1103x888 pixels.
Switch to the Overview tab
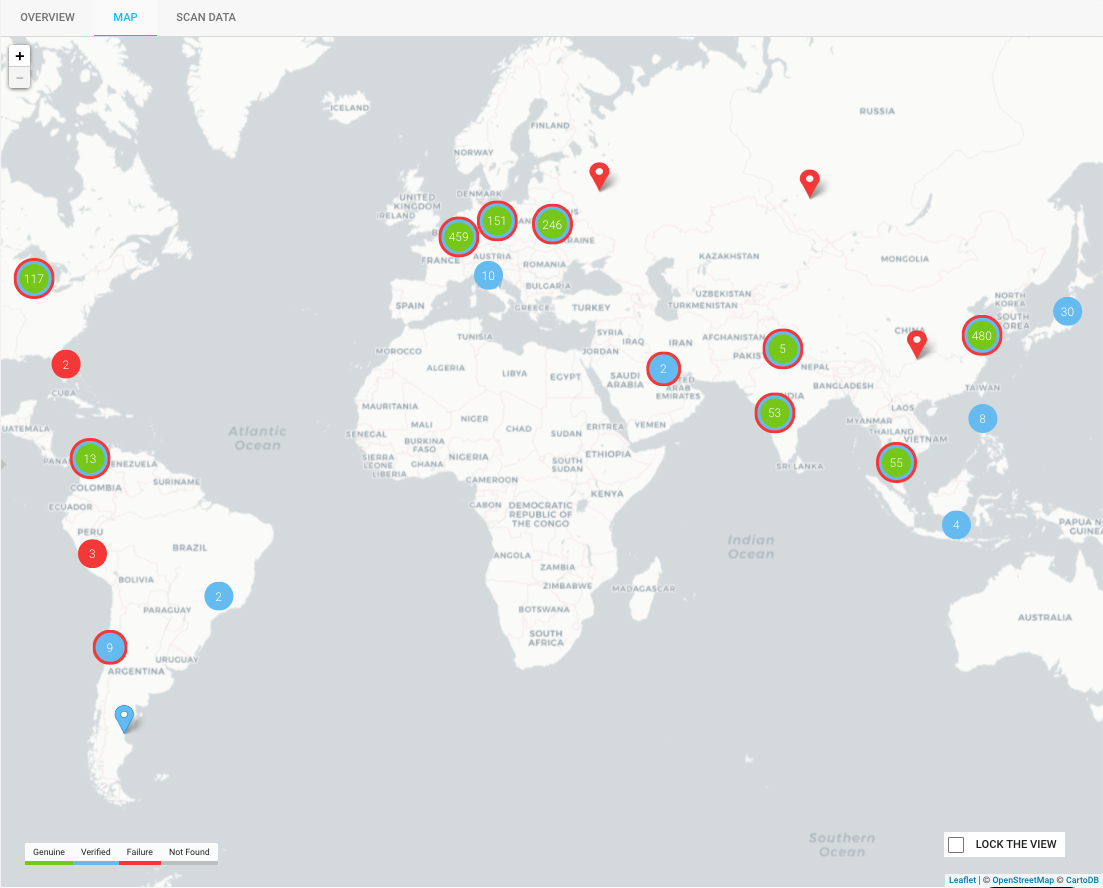47,18
